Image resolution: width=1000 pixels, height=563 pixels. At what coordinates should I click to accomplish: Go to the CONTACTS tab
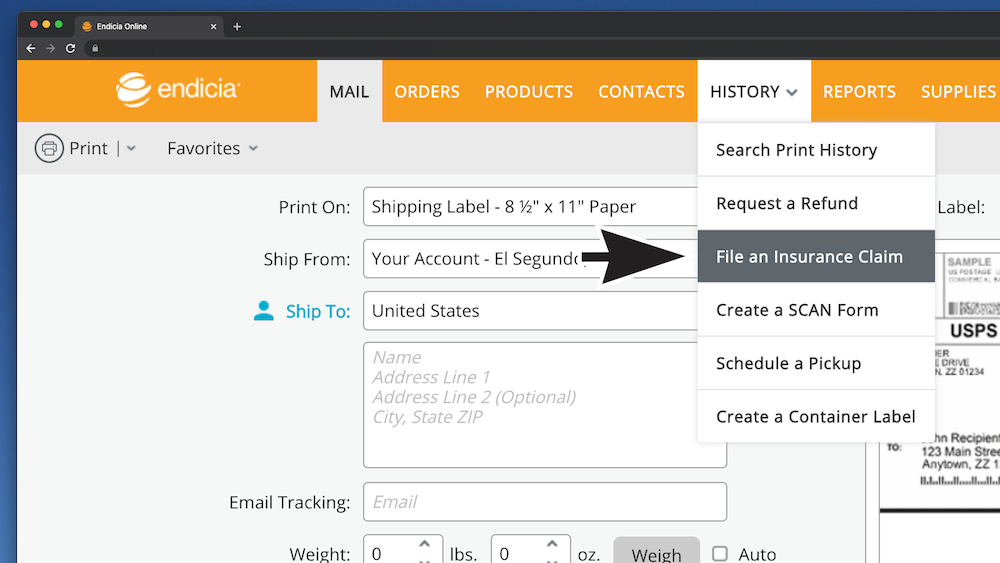click(x=641, y=92)
